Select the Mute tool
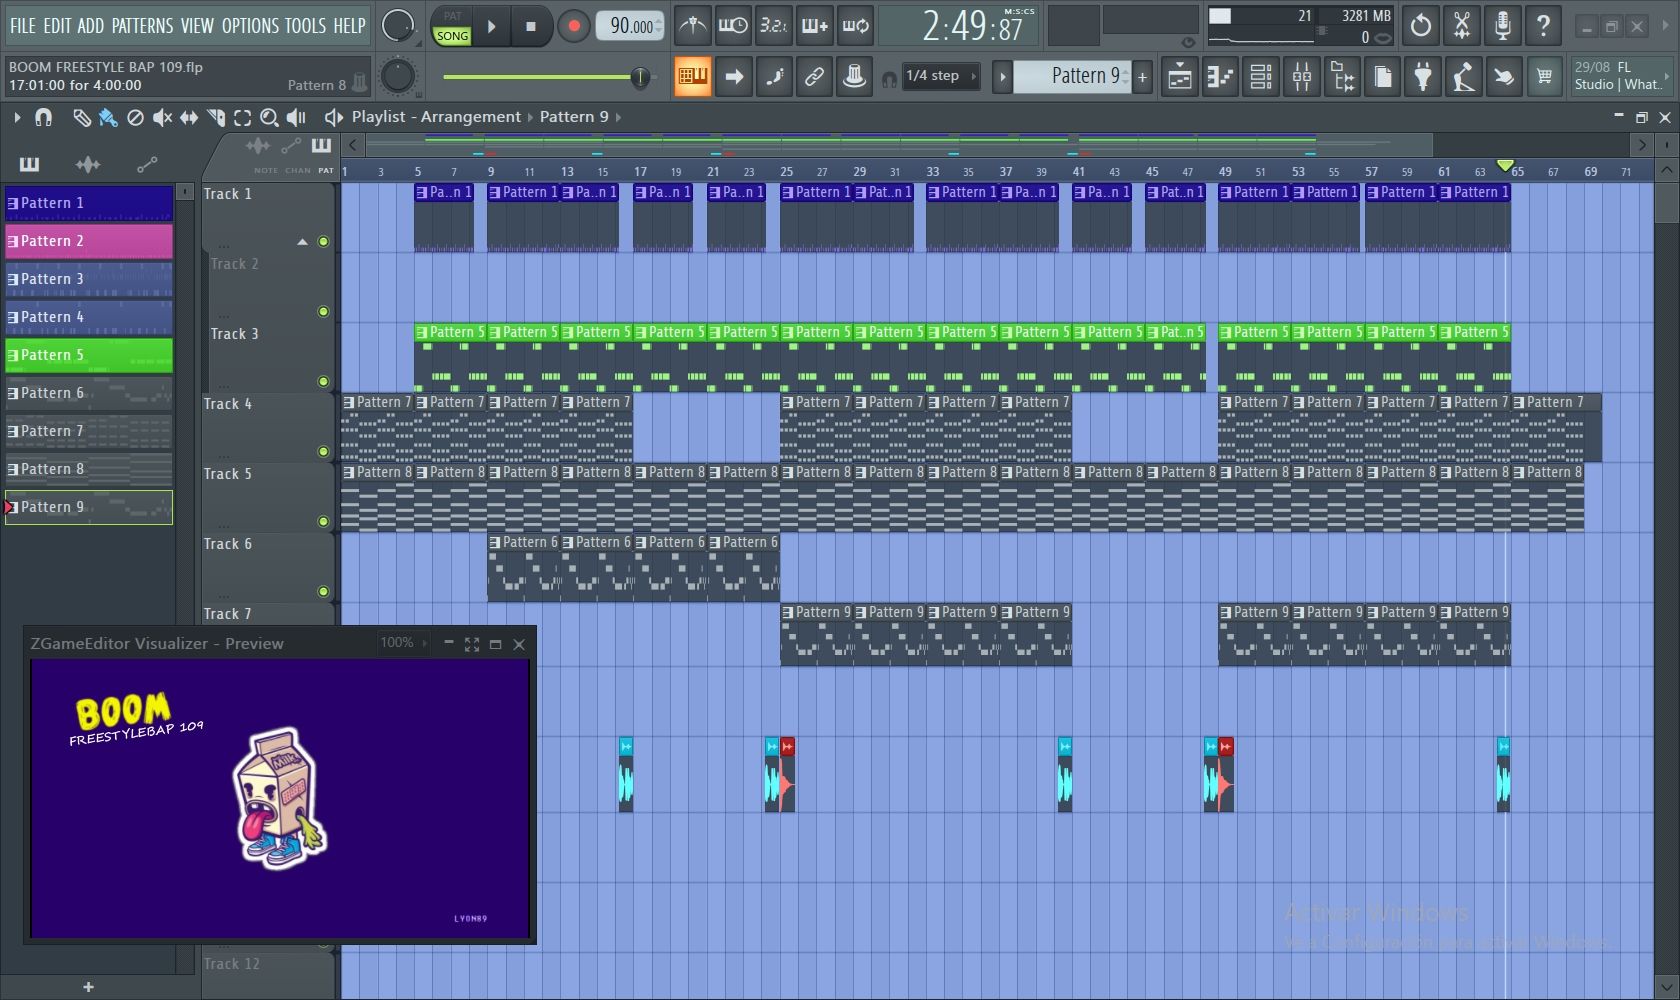 (x=162, y=118)
